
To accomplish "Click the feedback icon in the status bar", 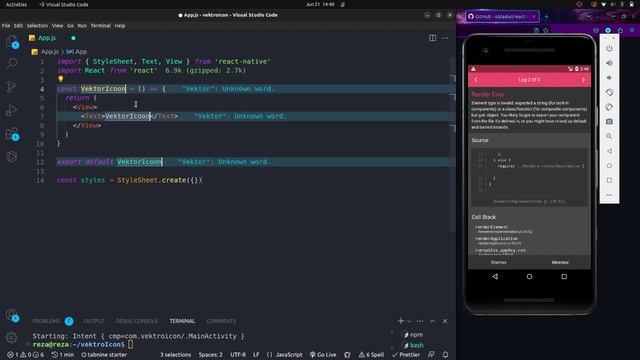I will tap(431, 355).
